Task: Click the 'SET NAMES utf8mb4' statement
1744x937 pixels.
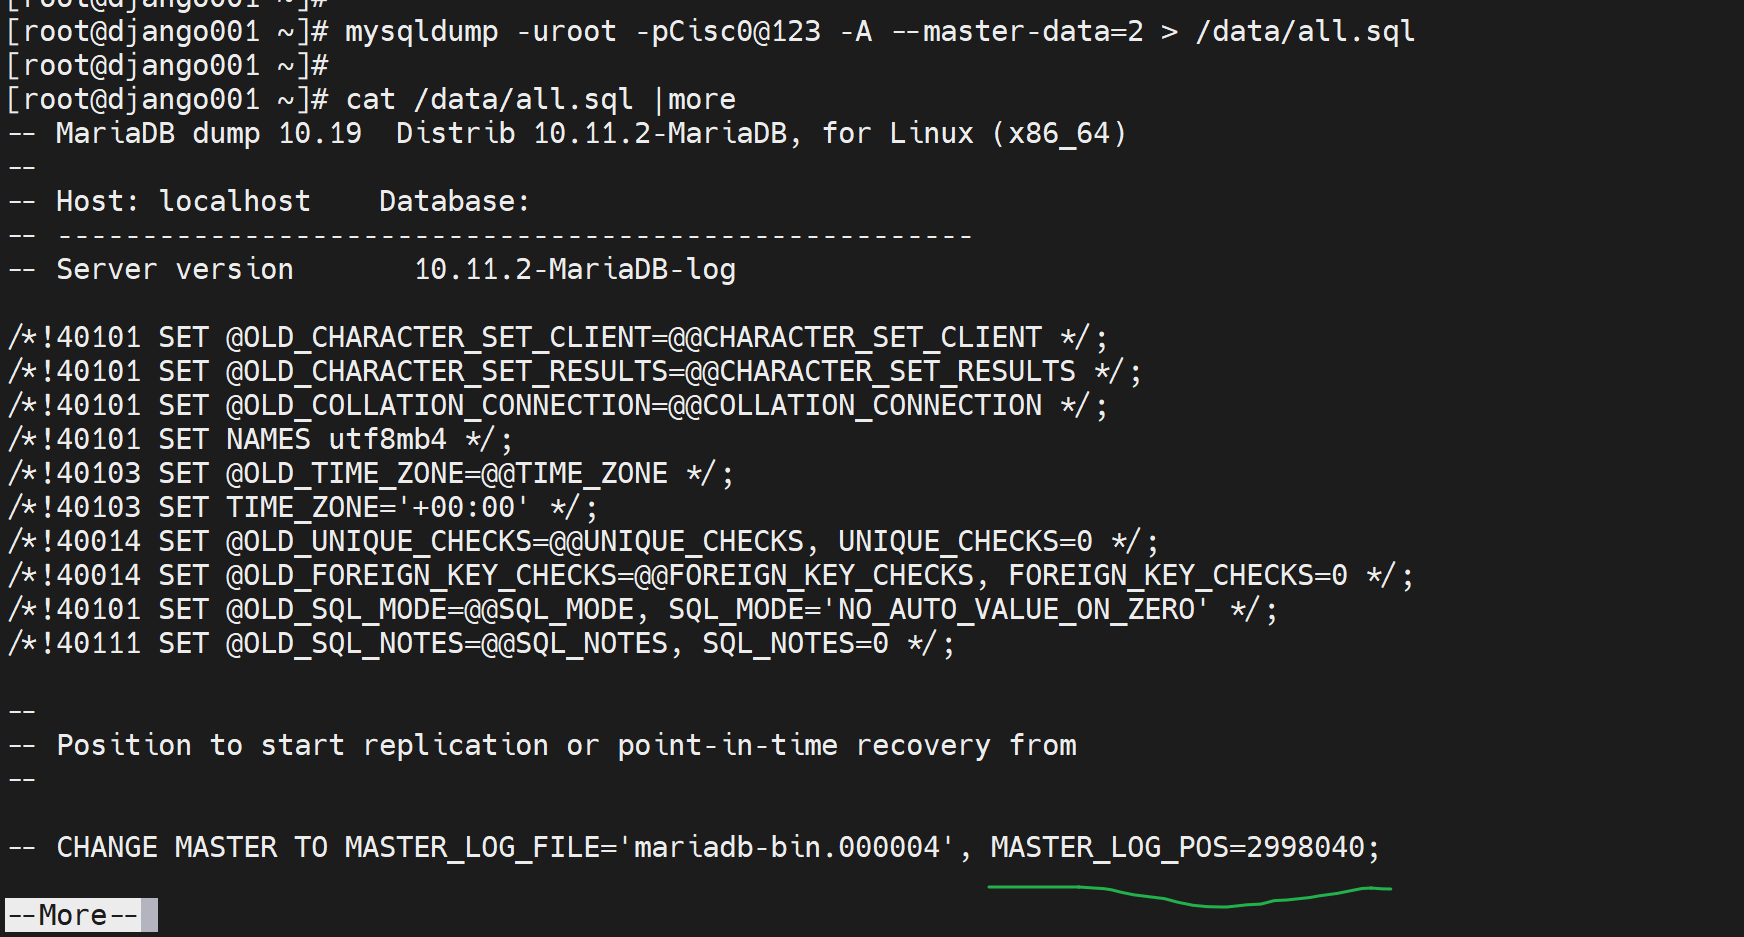Action: pos(302,439)
